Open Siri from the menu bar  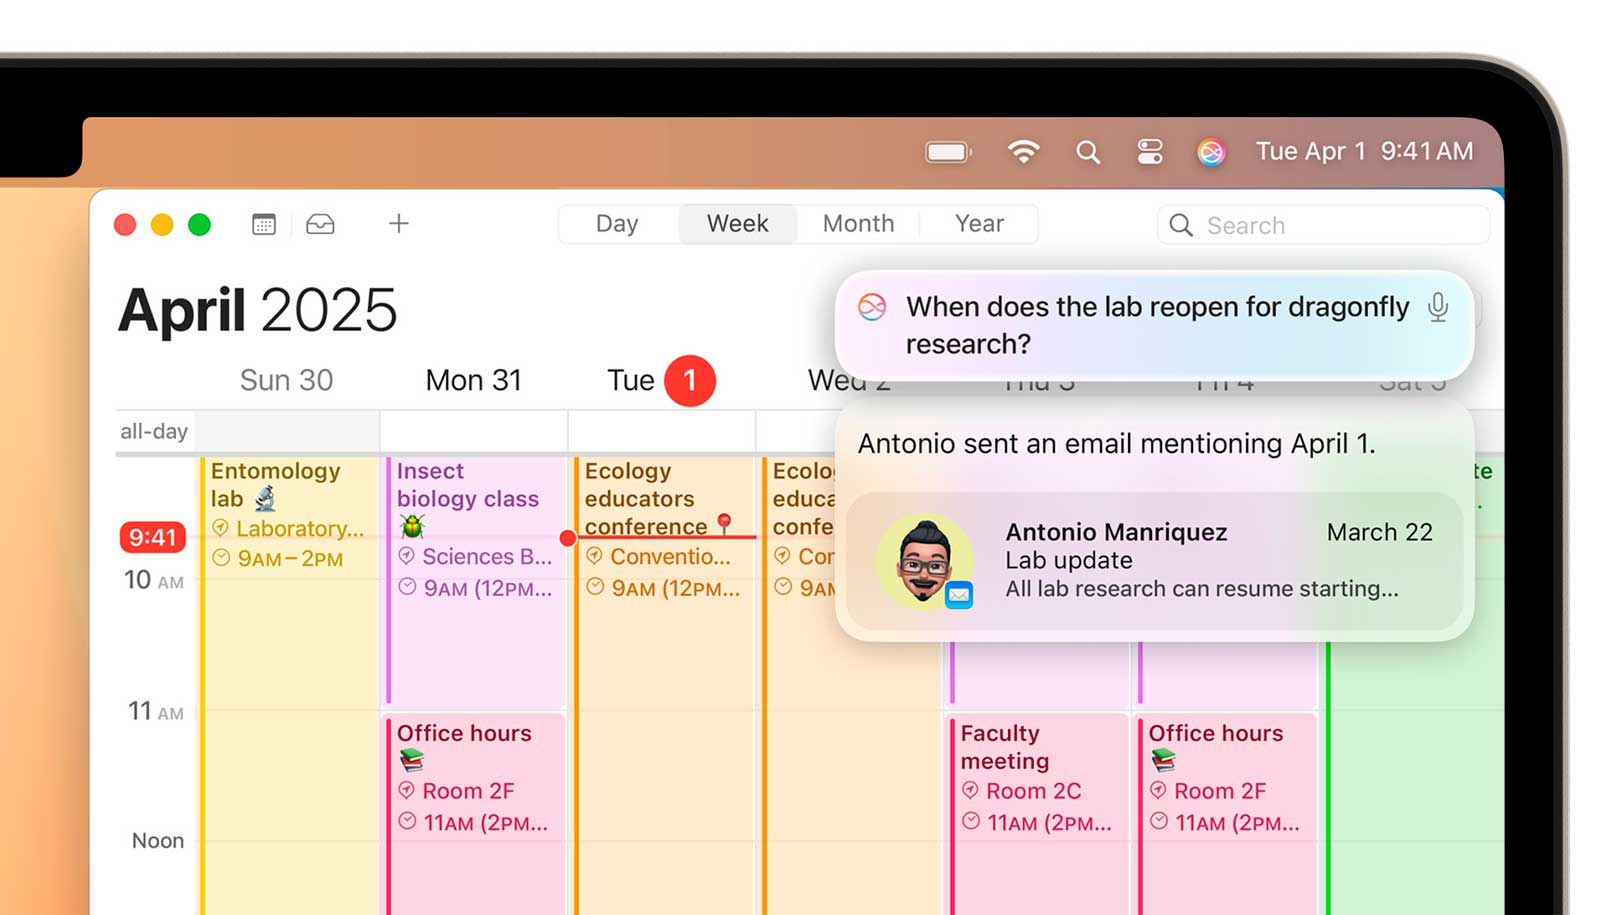click(1211, 152)
